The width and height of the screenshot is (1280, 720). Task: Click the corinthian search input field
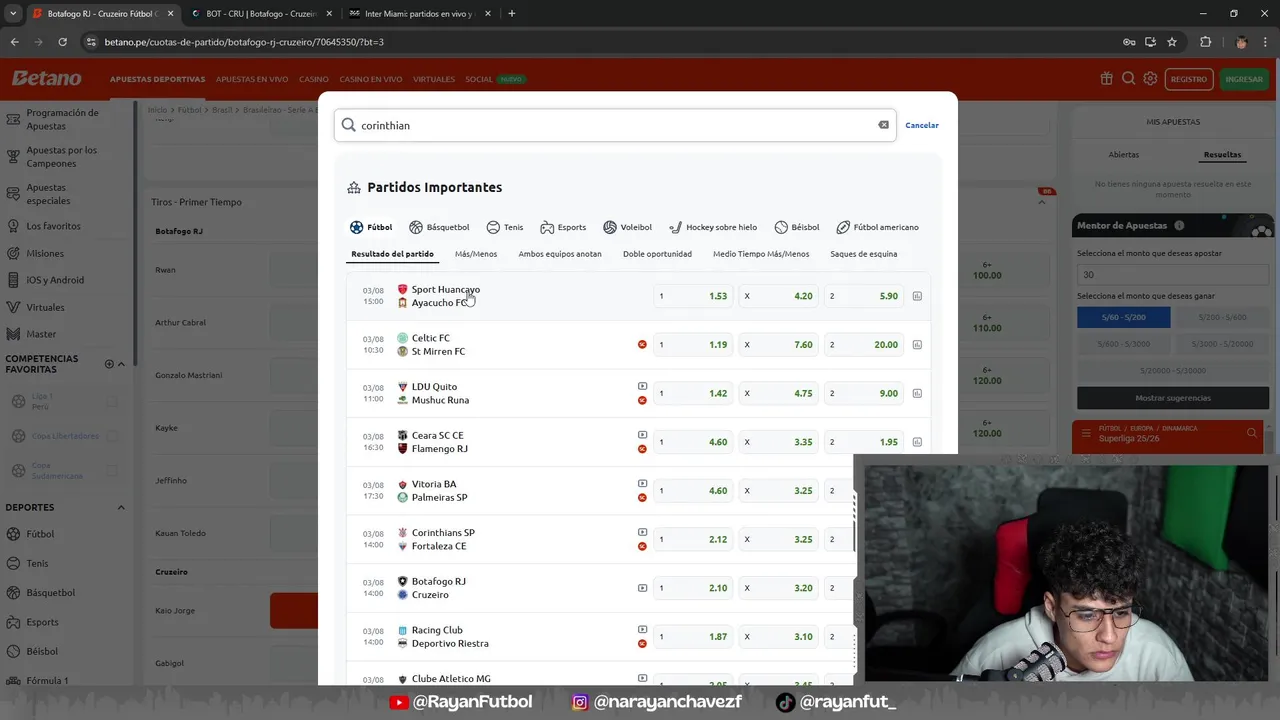[615, 125]
